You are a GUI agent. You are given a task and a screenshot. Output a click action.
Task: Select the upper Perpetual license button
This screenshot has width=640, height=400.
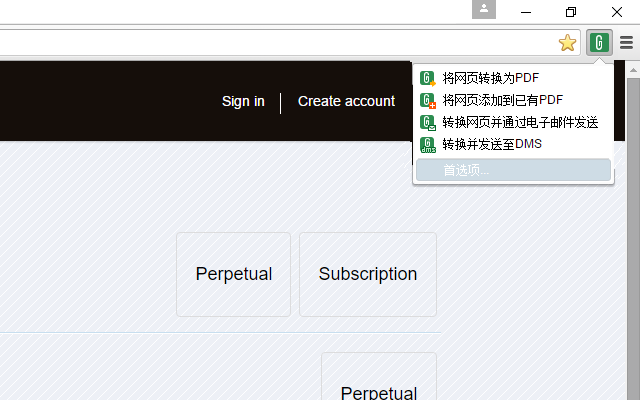point(233,274)
